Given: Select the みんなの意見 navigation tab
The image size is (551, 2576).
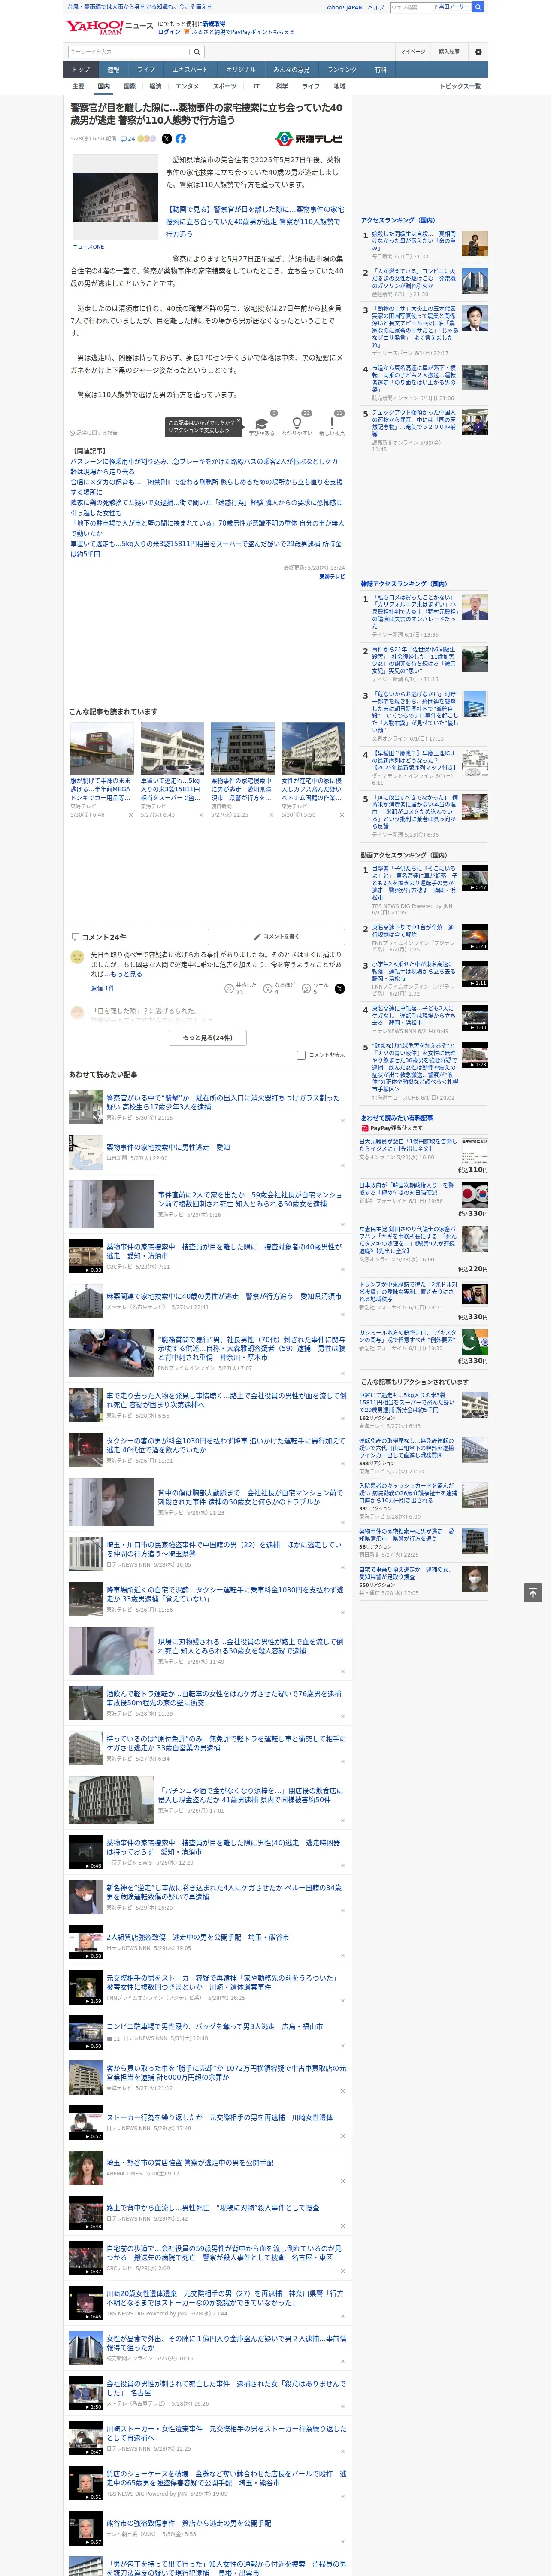Looking at the screenshot, I should point(292,69).
